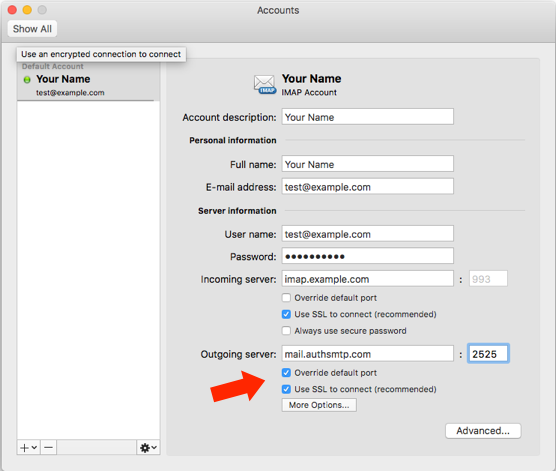Screen dimensions: 556x471
Task: Click the Show All button
Action: tap(32, 29)
